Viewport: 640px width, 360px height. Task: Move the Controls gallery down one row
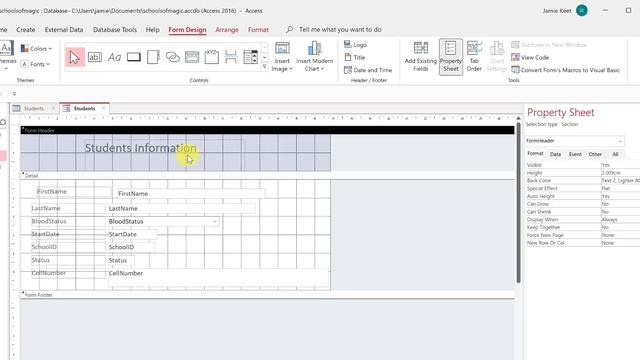coord(264,58)
